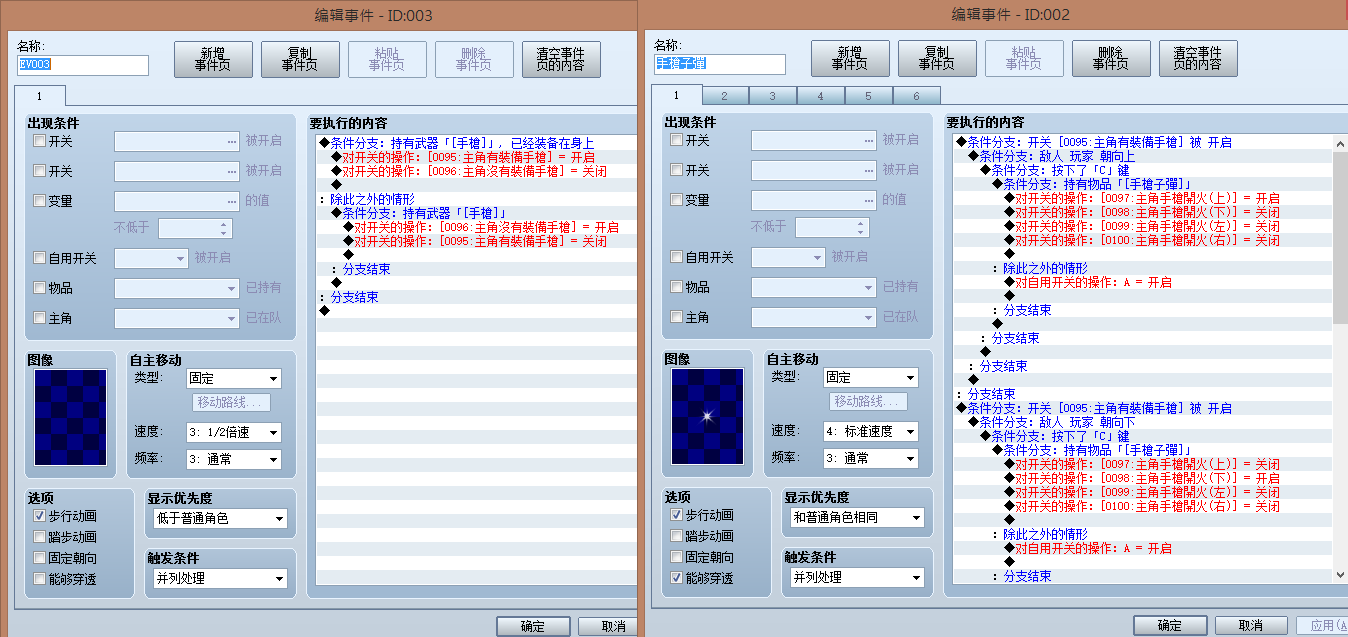Screen dimensions: 1348x637
Task: Select page tab 1 in ID:002 window
Action: click(676, 95)
